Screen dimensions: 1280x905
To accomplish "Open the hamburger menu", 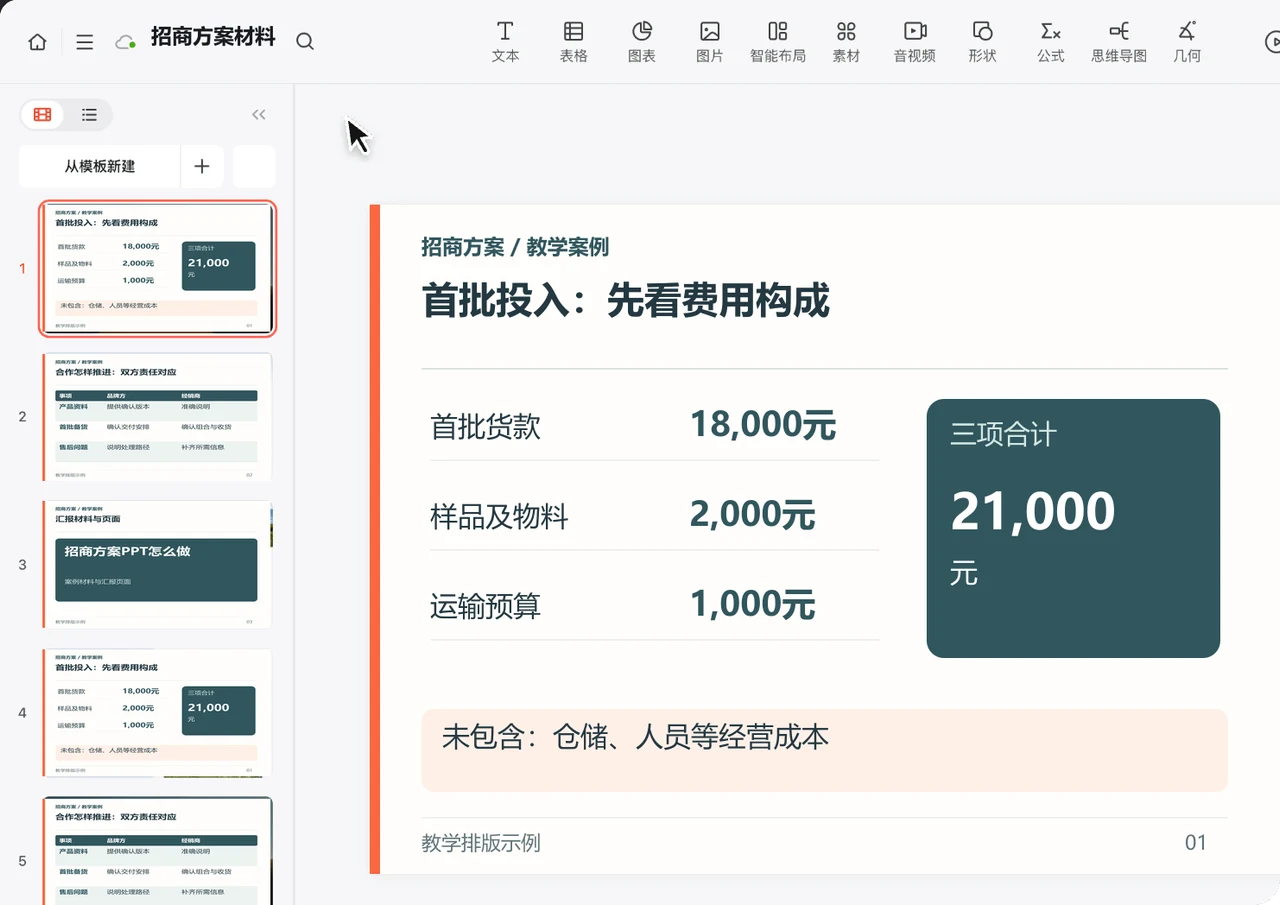I will [85, 42].
